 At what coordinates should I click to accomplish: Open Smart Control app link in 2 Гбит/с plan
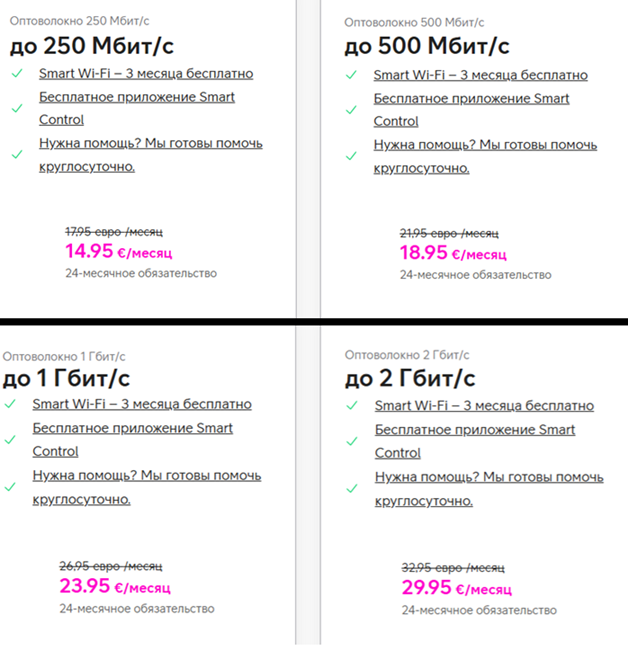pos(475,430)
